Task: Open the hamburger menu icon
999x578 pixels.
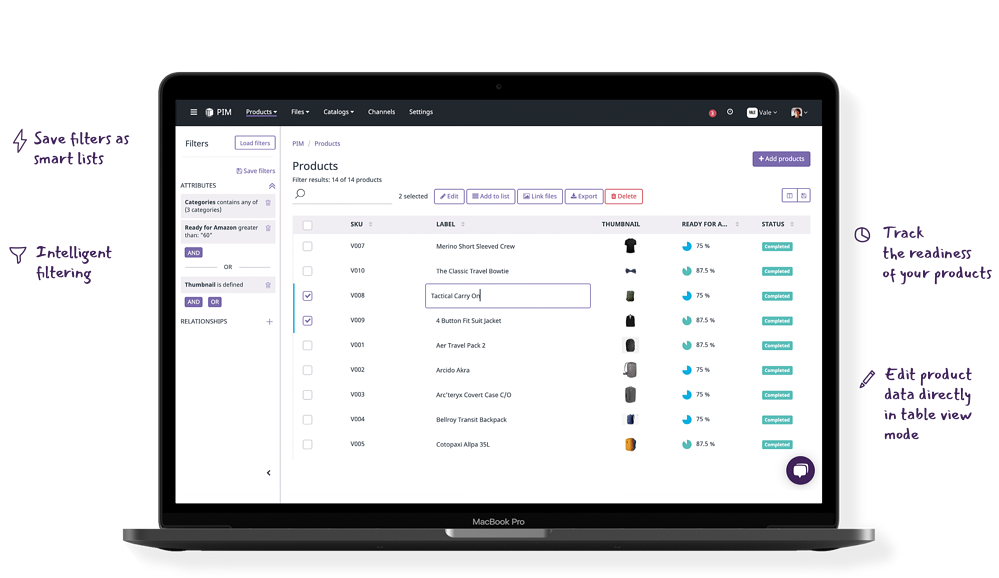Action: 194,112
